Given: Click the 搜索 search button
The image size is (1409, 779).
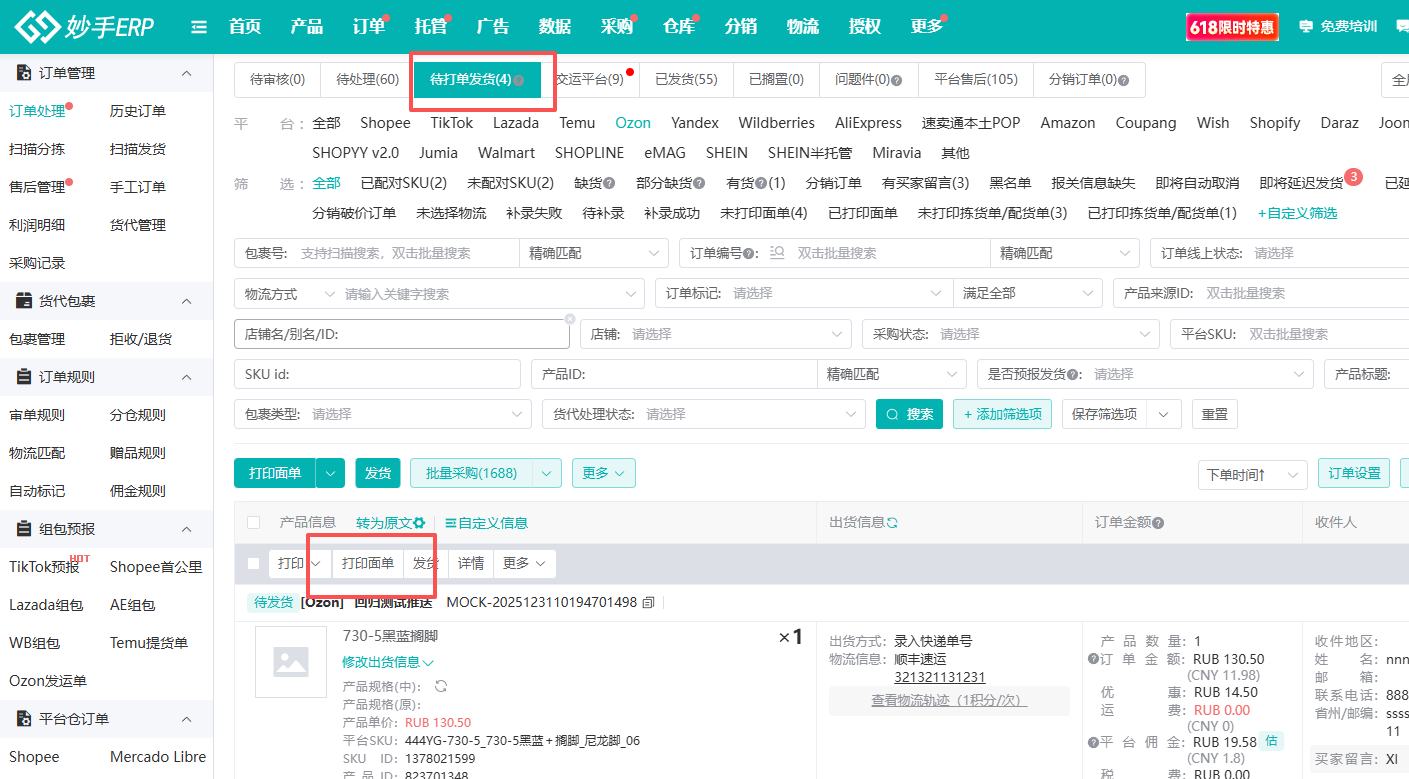Looking at the screenshot, I should 909,414.
